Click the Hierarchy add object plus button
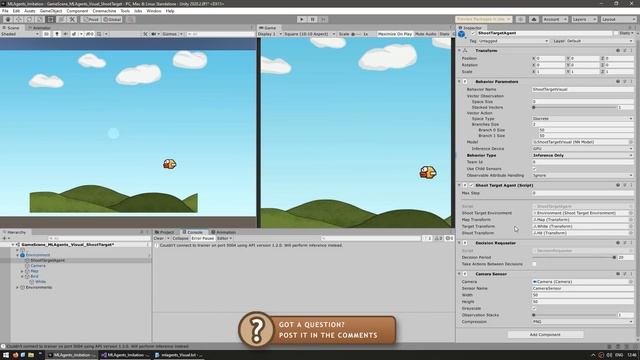Image resolution: width=640 pixels, height=360 pixels. click(4, 238)
